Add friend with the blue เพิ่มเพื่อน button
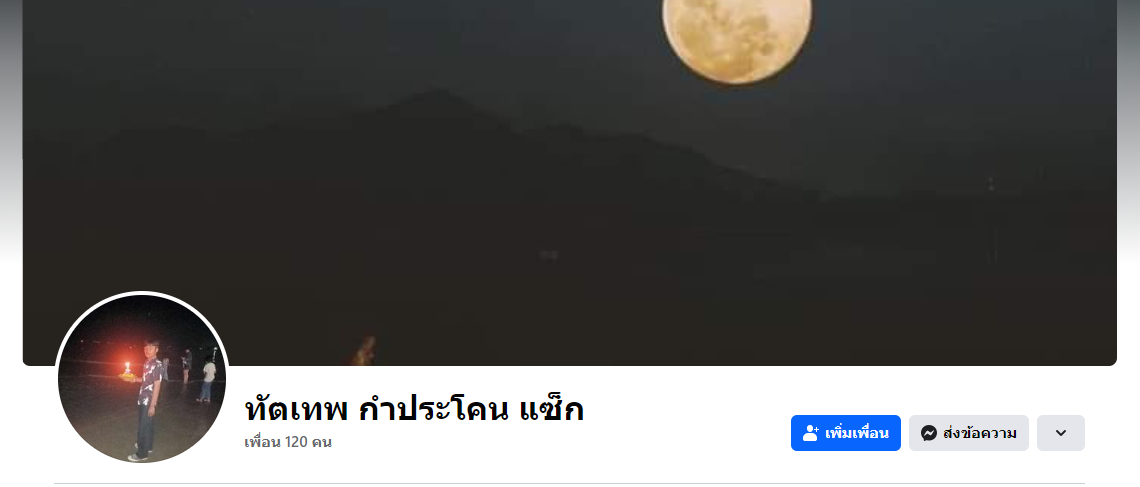The height and width of the screenshot is (487, 1140). tap(846, 433)
